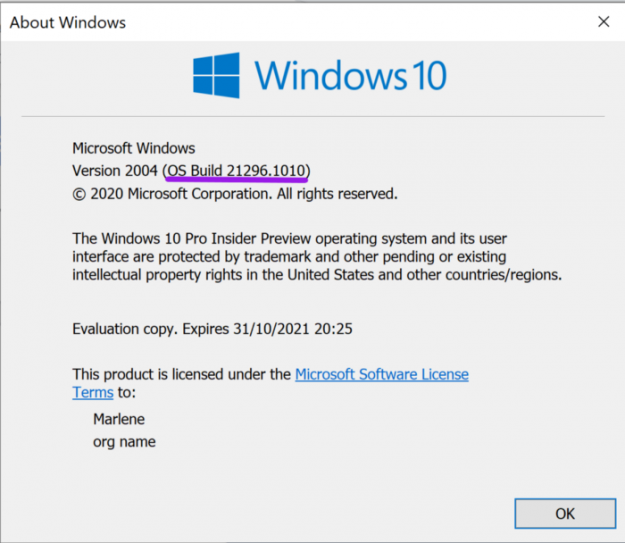Click the Evaluation copy expiry line

(x=212, y=329)
